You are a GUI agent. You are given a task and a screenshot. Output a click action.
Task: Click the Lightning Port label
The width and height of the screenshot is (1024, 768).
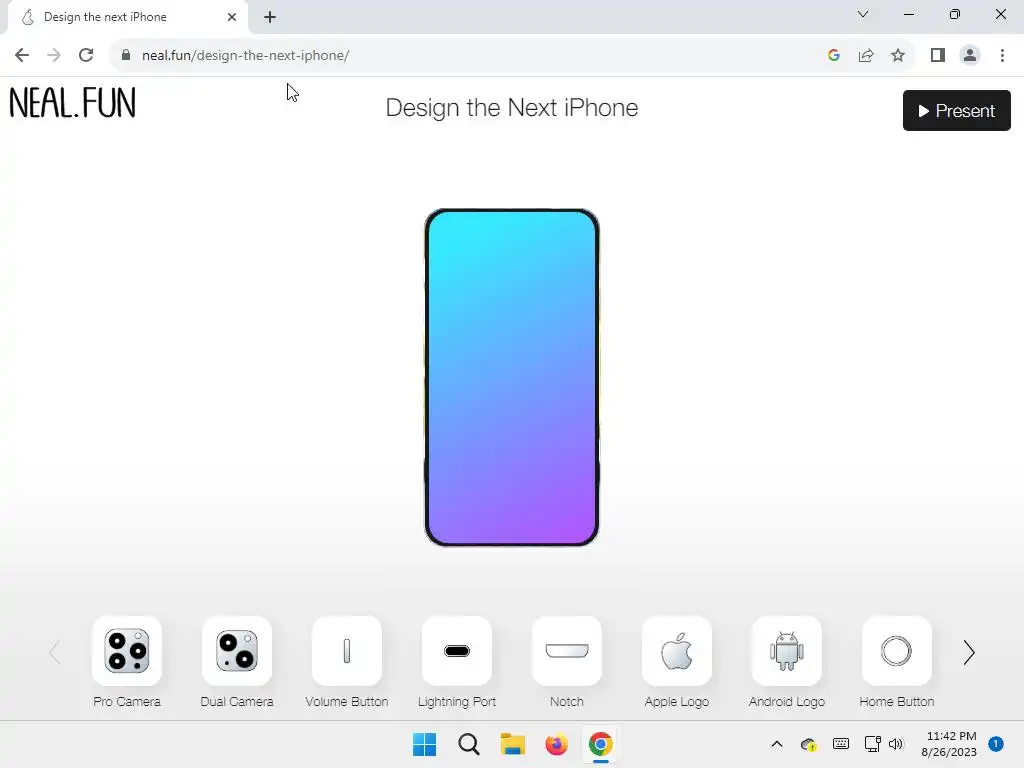pyautogui.click(x=457, y=701)
